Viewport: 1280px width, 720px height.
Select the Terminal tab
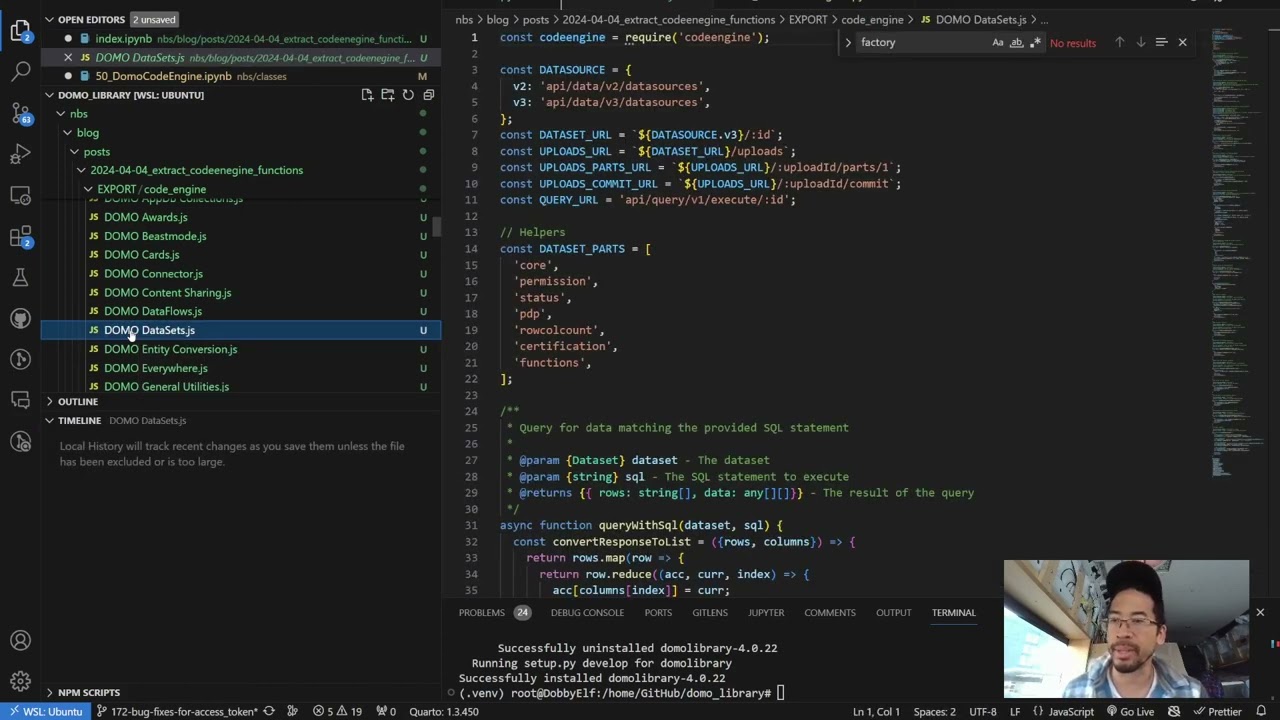953,612
